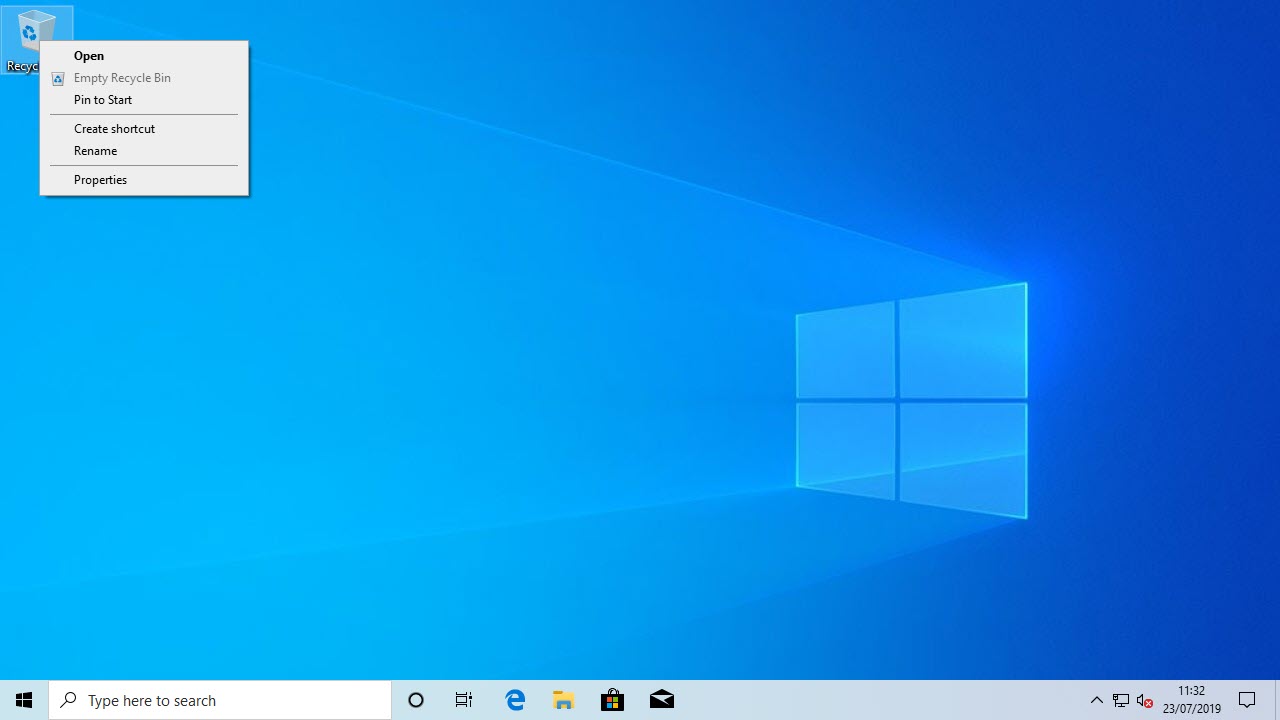The image size is (1280, 720).
Task: Select Pin to Start menu entry
Action: pyautogui.click(x=103, y=100)
